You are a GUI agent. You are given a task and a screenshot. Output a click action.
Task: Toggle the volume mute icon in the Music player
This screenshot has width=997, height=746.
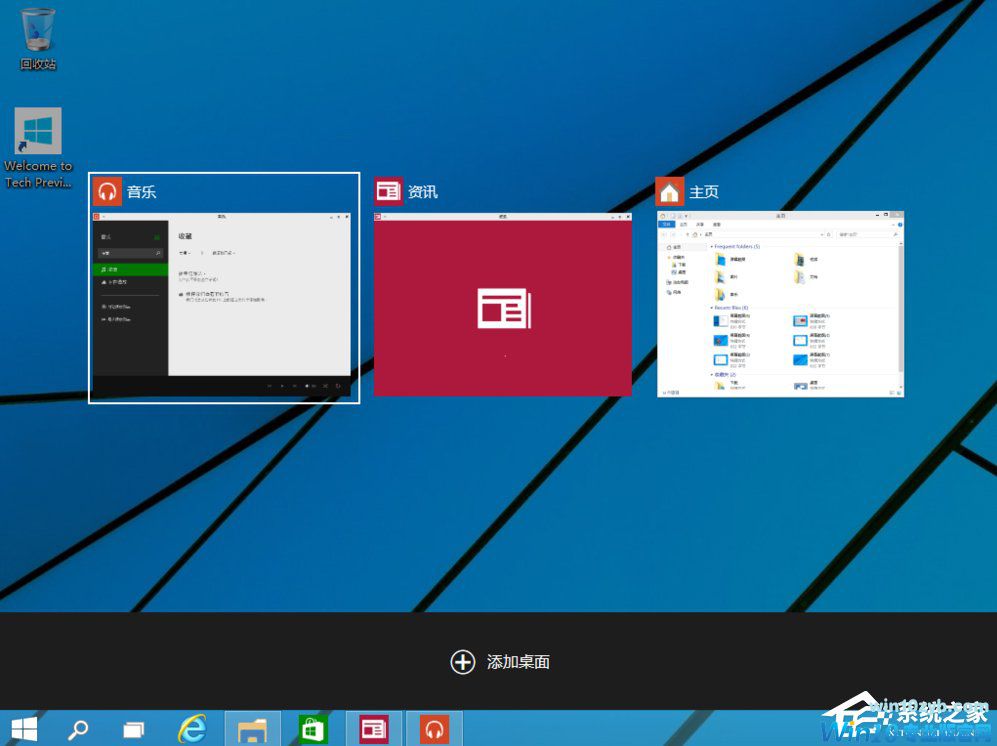pyautogui.click(x=309, y=386)
